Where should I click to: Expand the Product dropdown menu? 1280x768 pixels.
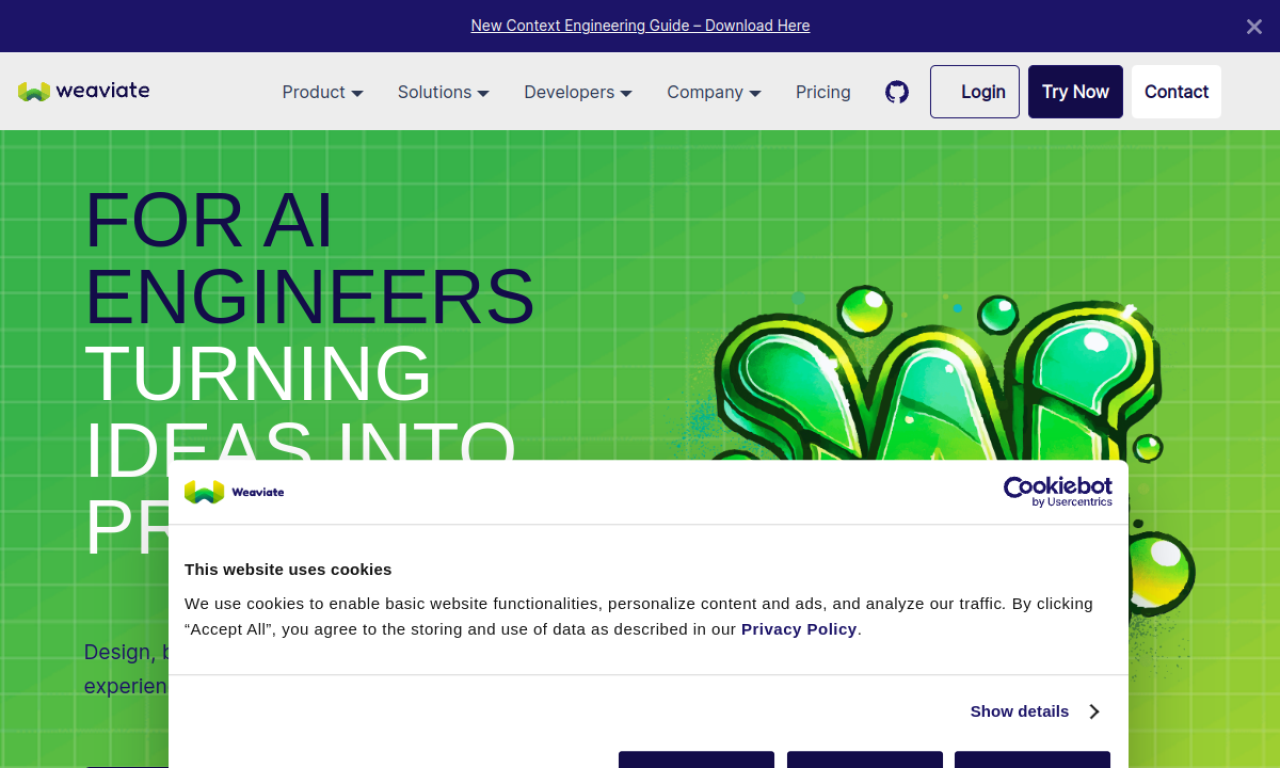click(x=322, y=92)
